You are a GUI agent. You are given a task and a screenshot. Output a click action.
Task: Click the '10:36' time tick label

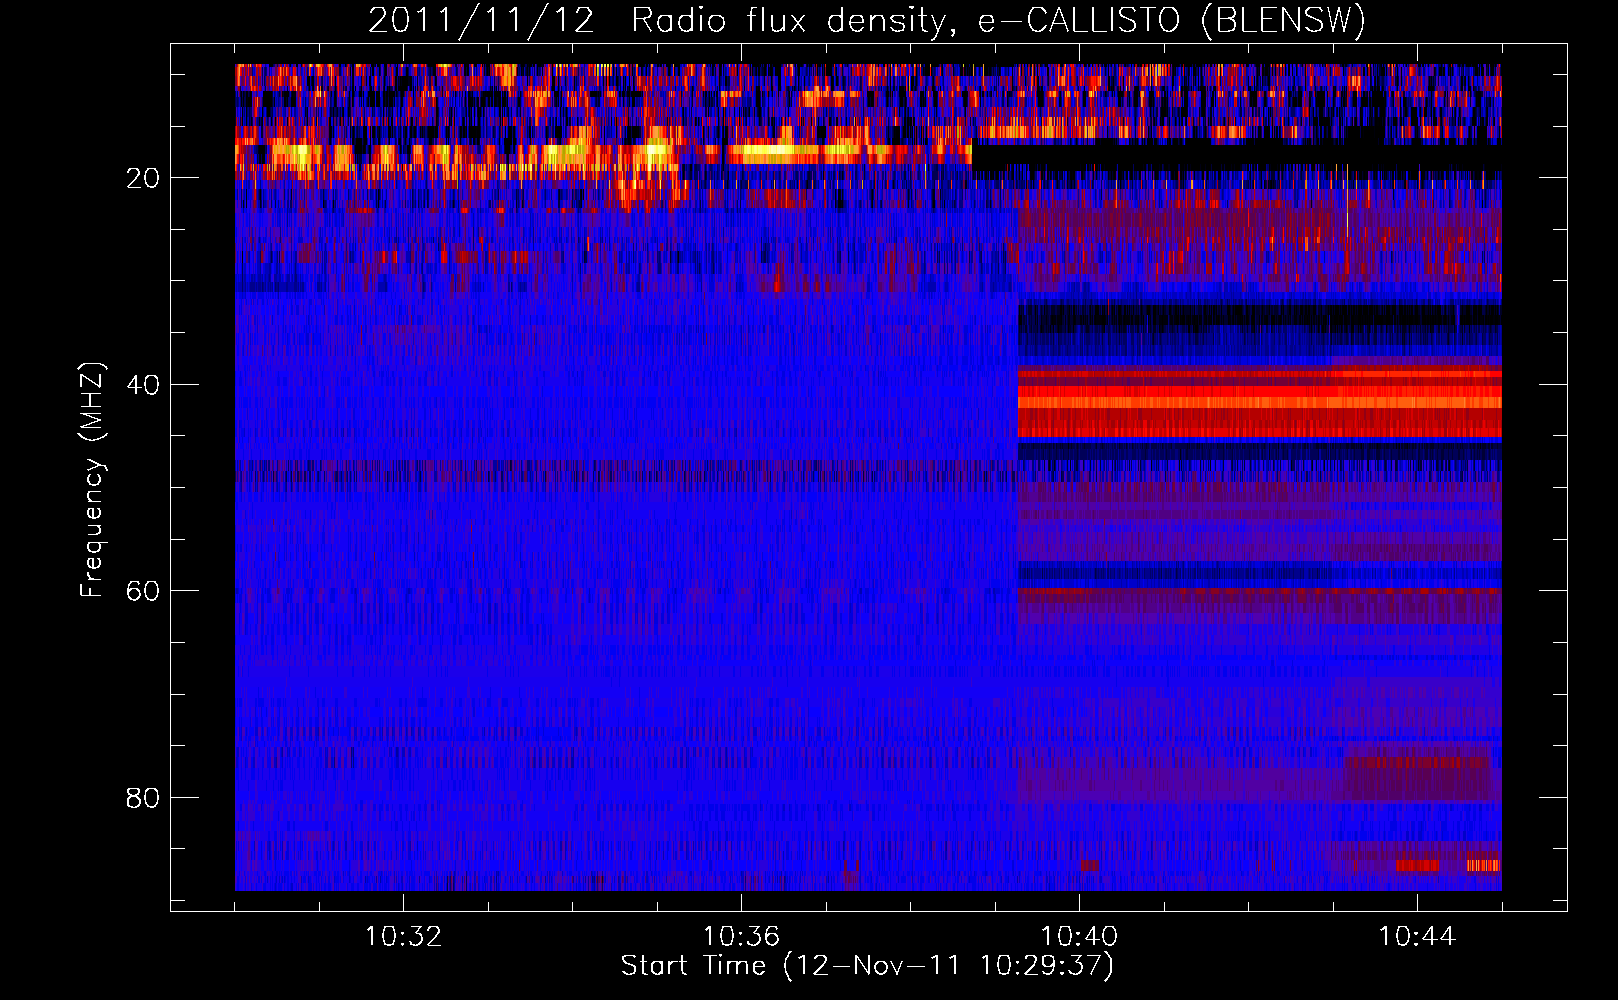[741, 936]
